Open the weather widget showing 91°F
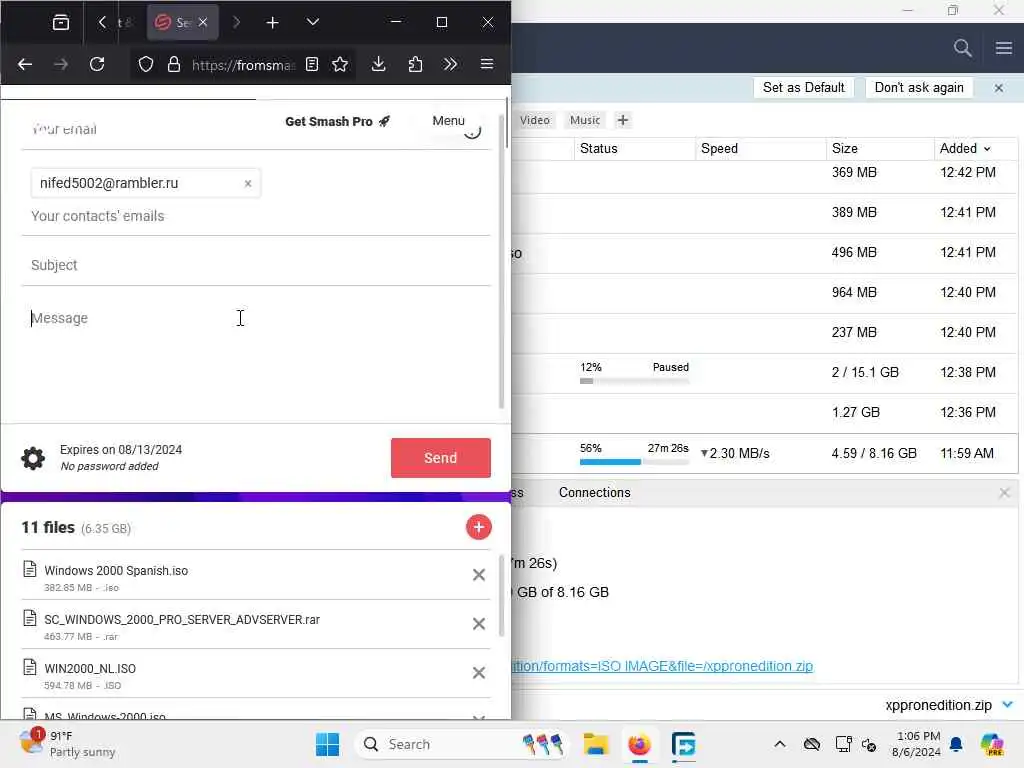 pyautogui.click(x=67, y=744)
